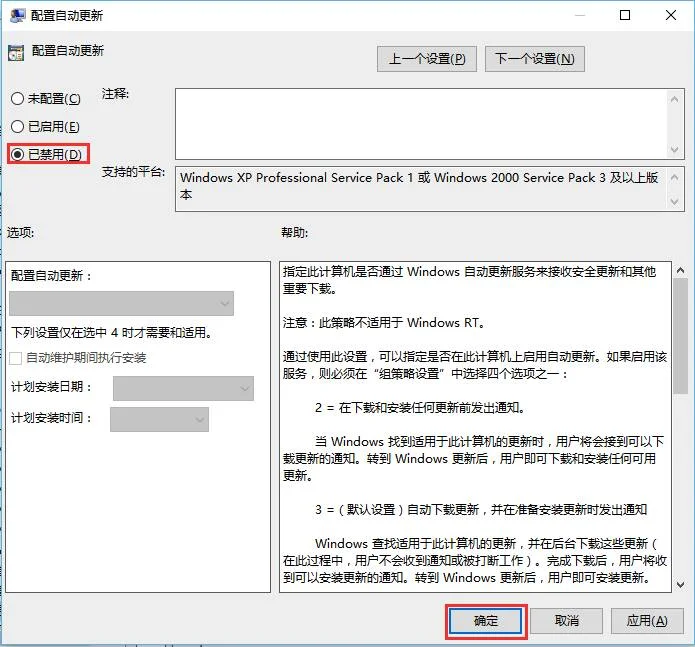
Task: Select the 已启用 radio button
Action: [x=17, y=127]
